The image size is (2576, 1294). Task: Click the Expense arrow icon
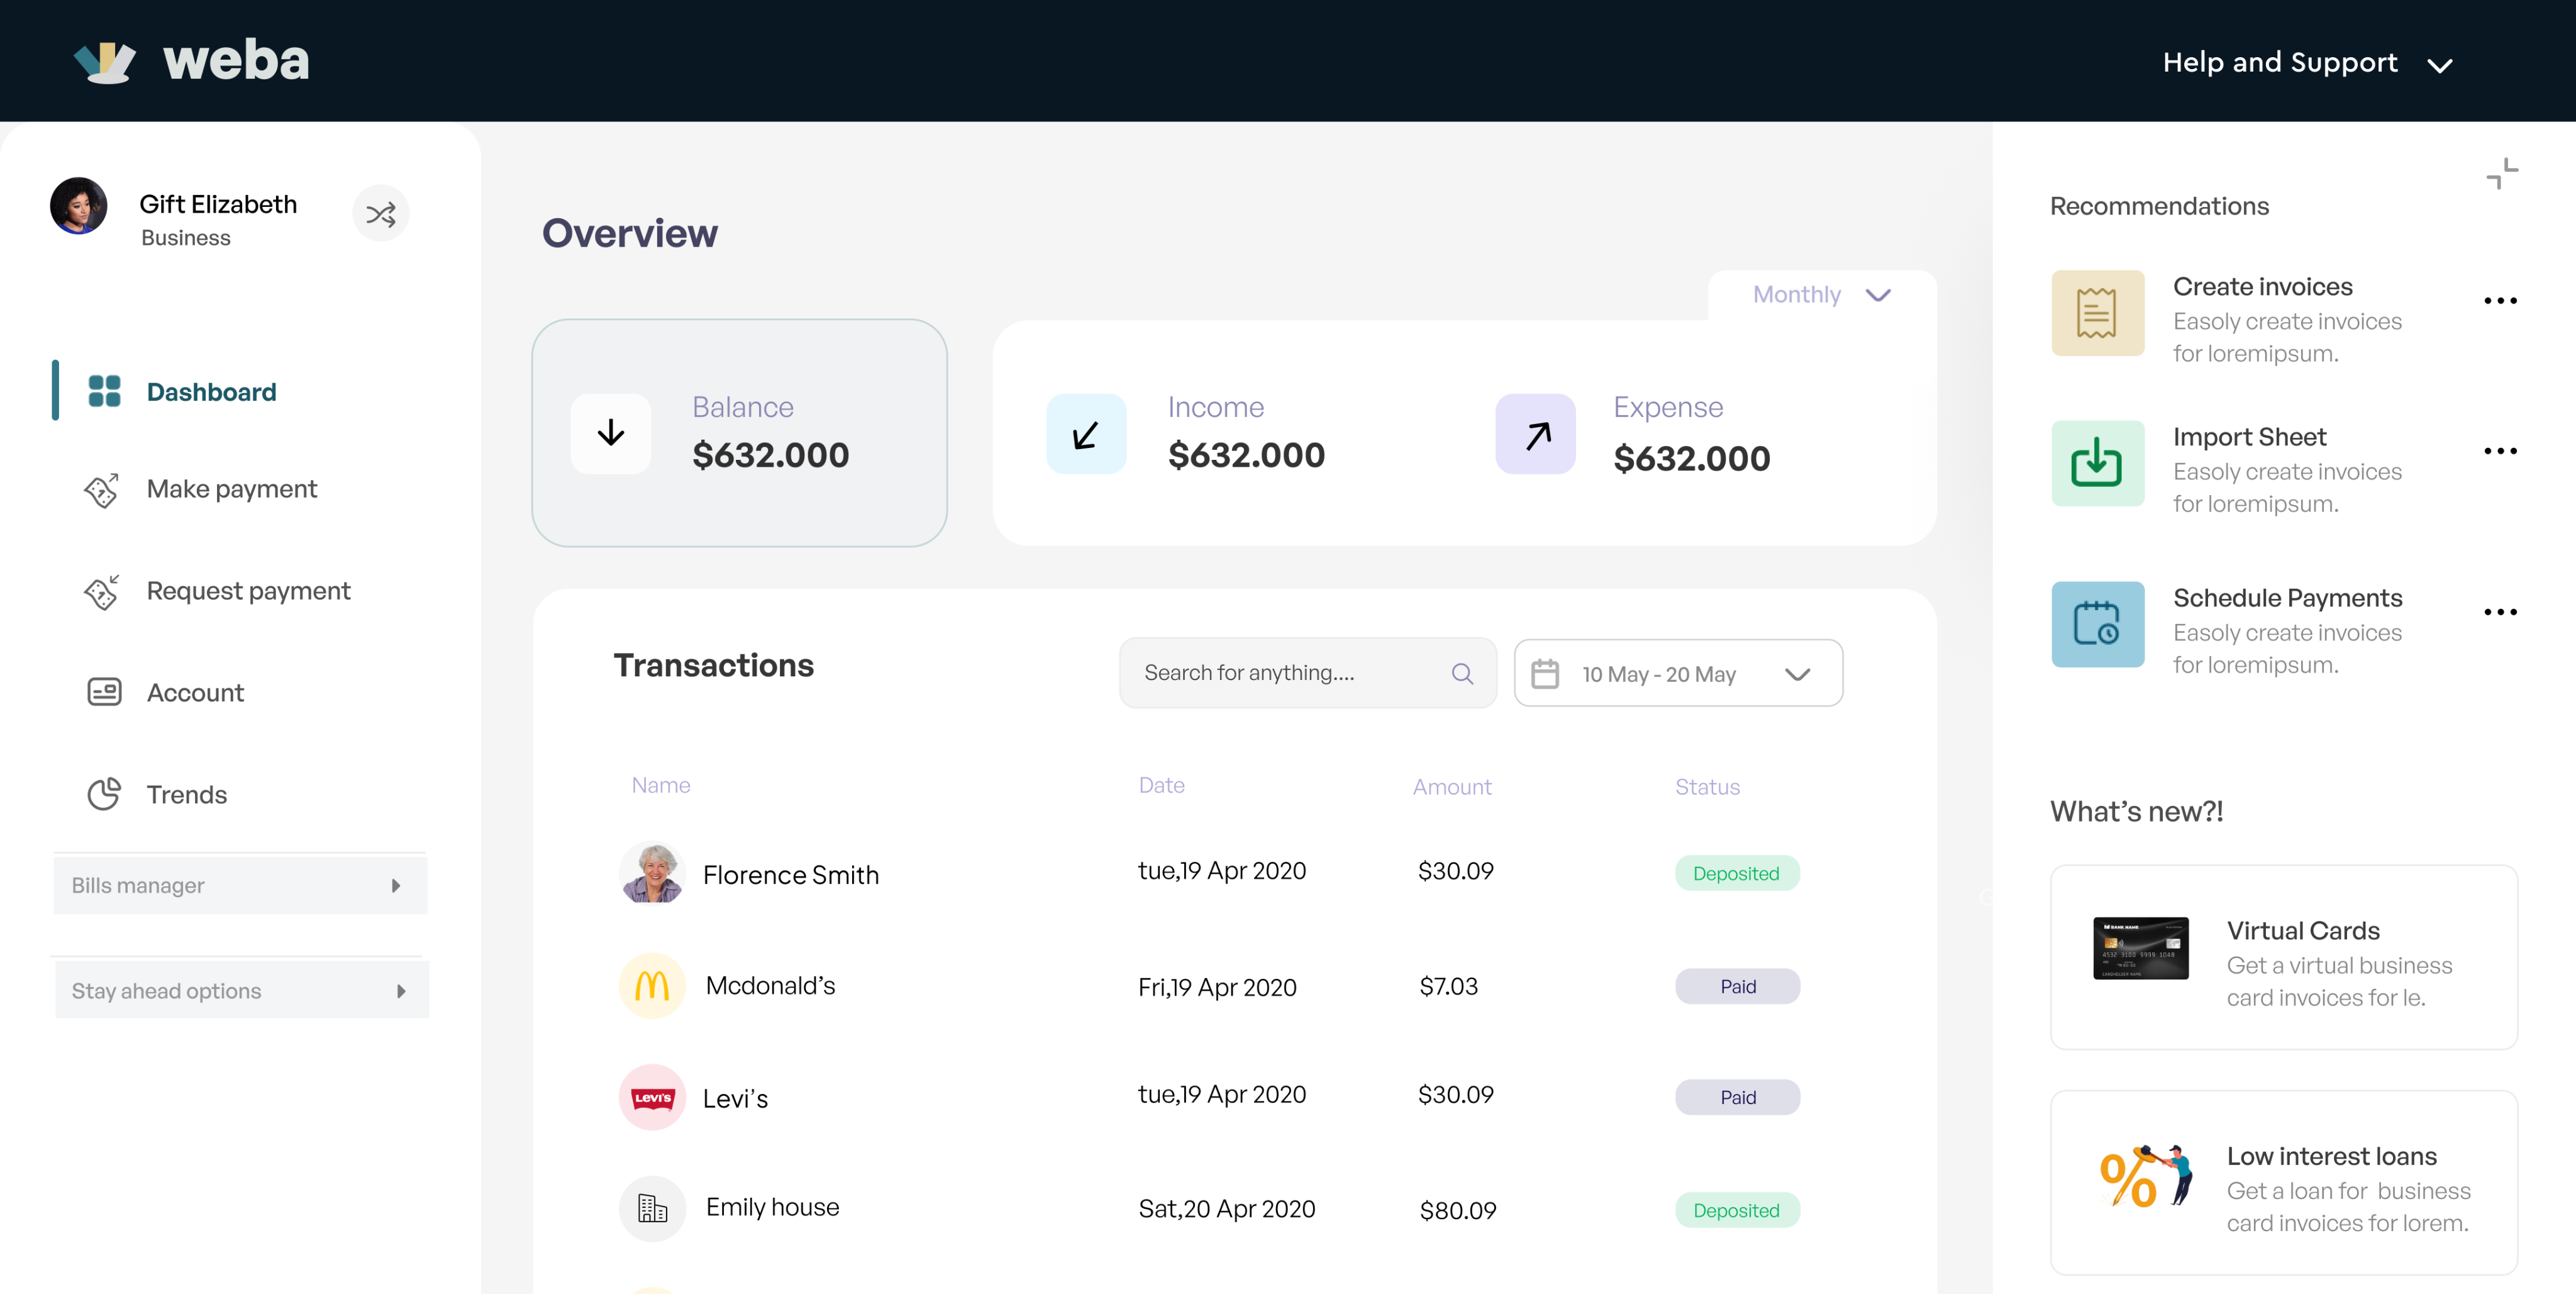pos(1535,434)
